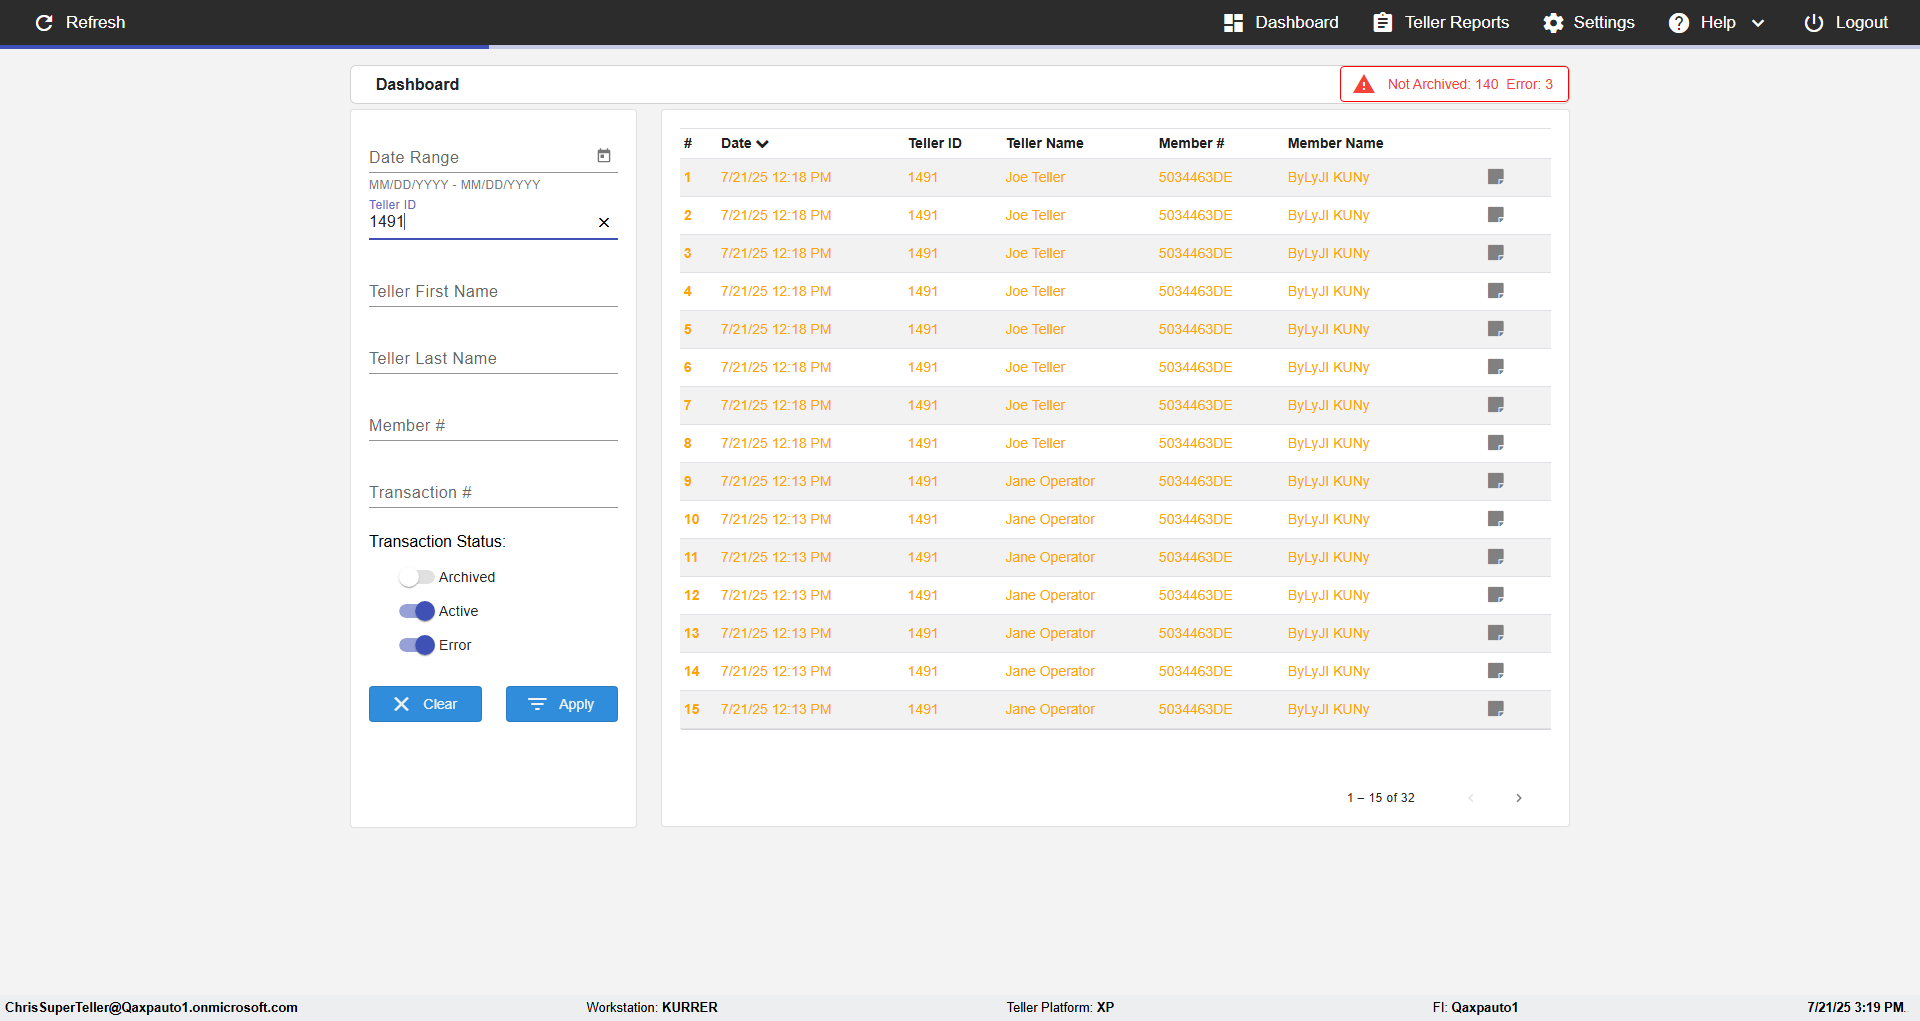
Task: Click the Not Archived warning alert icon
Action: coord(1364,85)
